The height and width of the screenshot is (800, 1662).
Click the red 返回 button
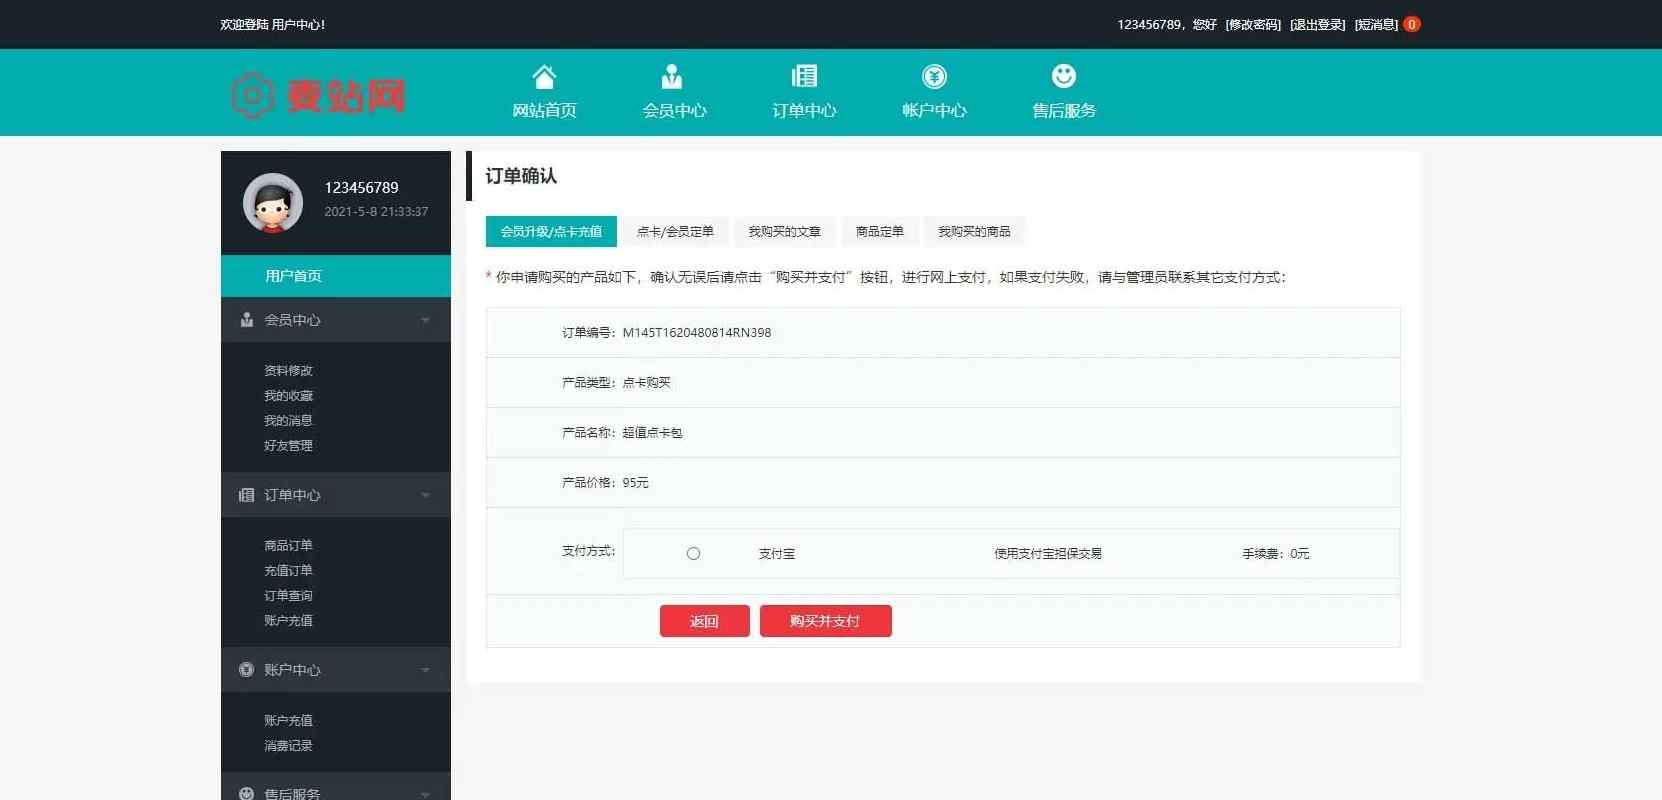click(704, 621)
